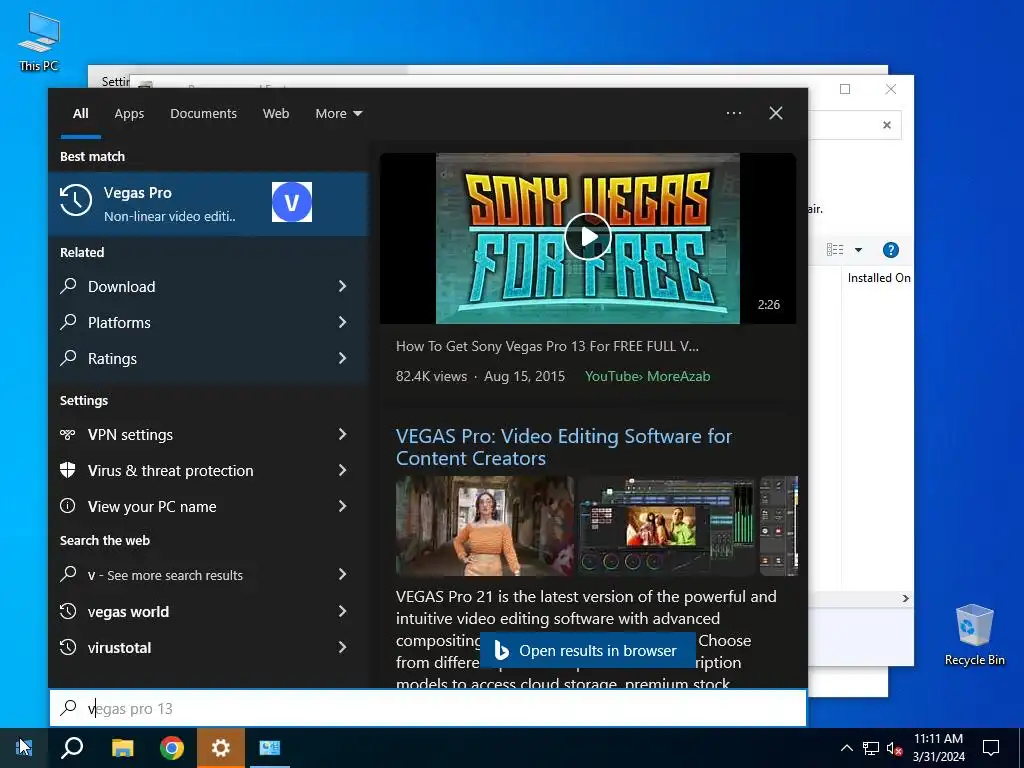Open the Windows Start menu
1024x768 pixels.
pyautogui.click(x=24, y=748)
